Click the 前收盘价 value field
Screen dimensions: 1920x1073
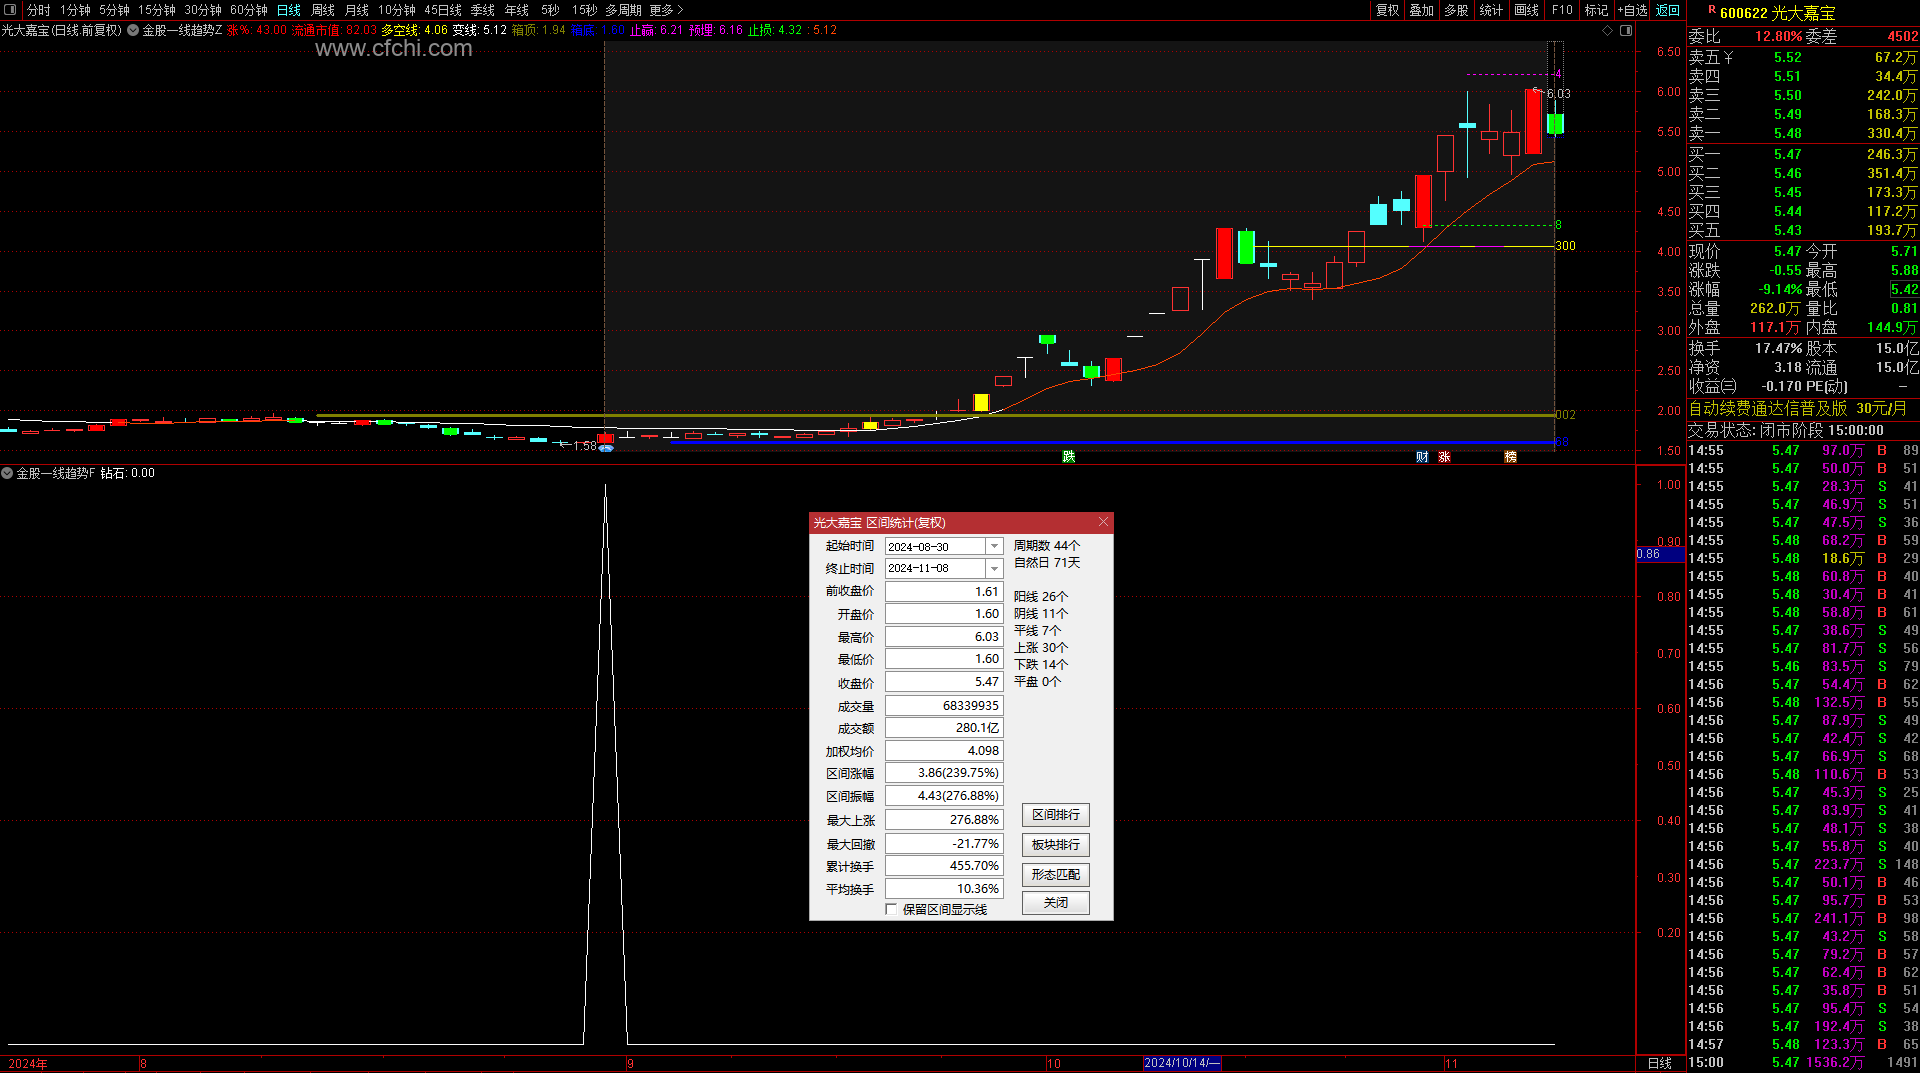pyautogui.click(x=944, y=592)
